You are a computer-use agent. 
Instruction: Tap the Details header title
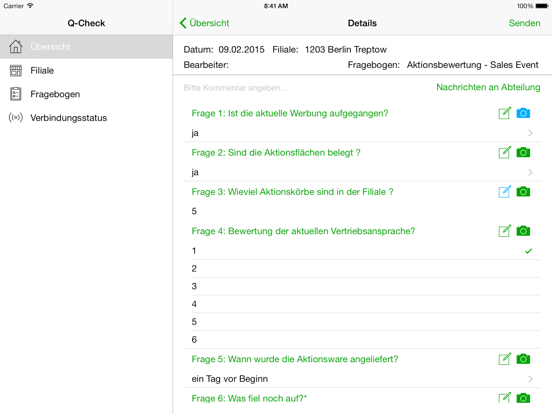tap(362, 23)
